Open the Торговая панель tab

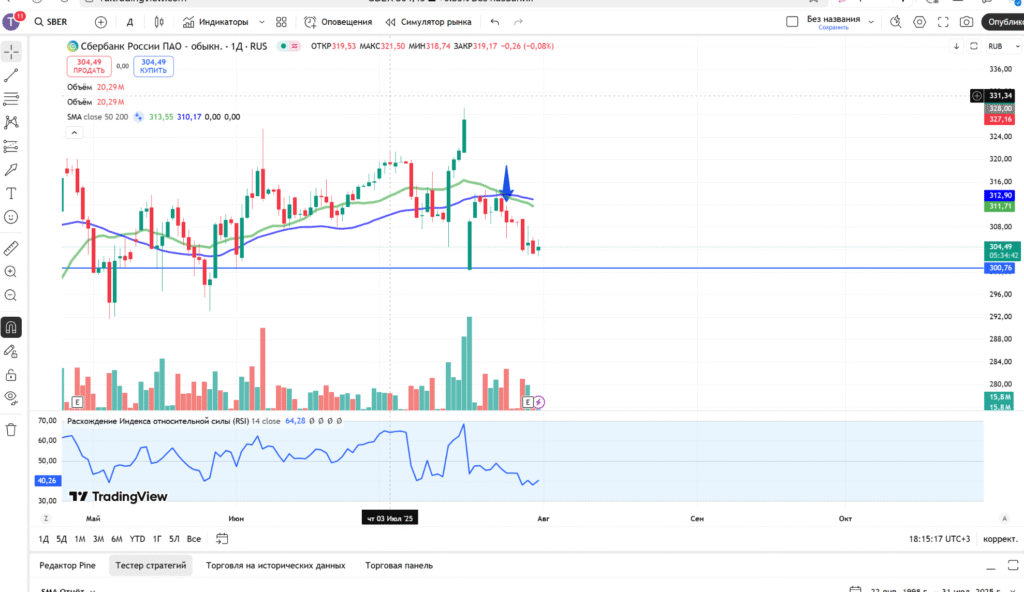tap(399, 565)
